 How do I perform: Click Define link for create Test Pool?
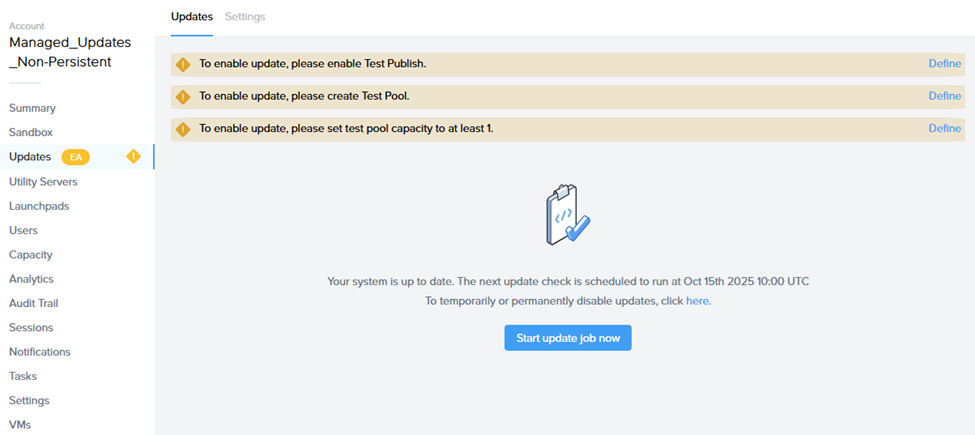pos(944,96)
